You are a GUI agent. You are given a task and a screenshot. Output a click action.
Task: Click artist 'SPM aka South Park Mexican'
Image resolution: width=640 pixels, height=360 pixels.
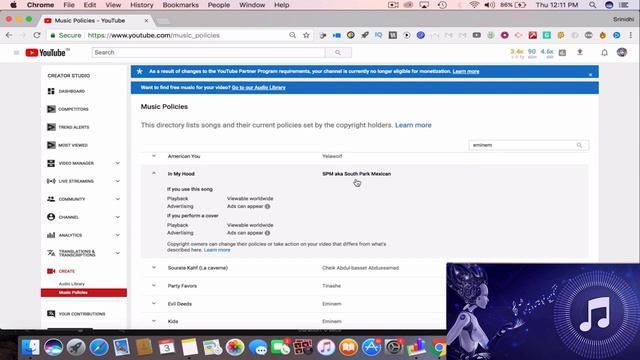coord(356,173)
